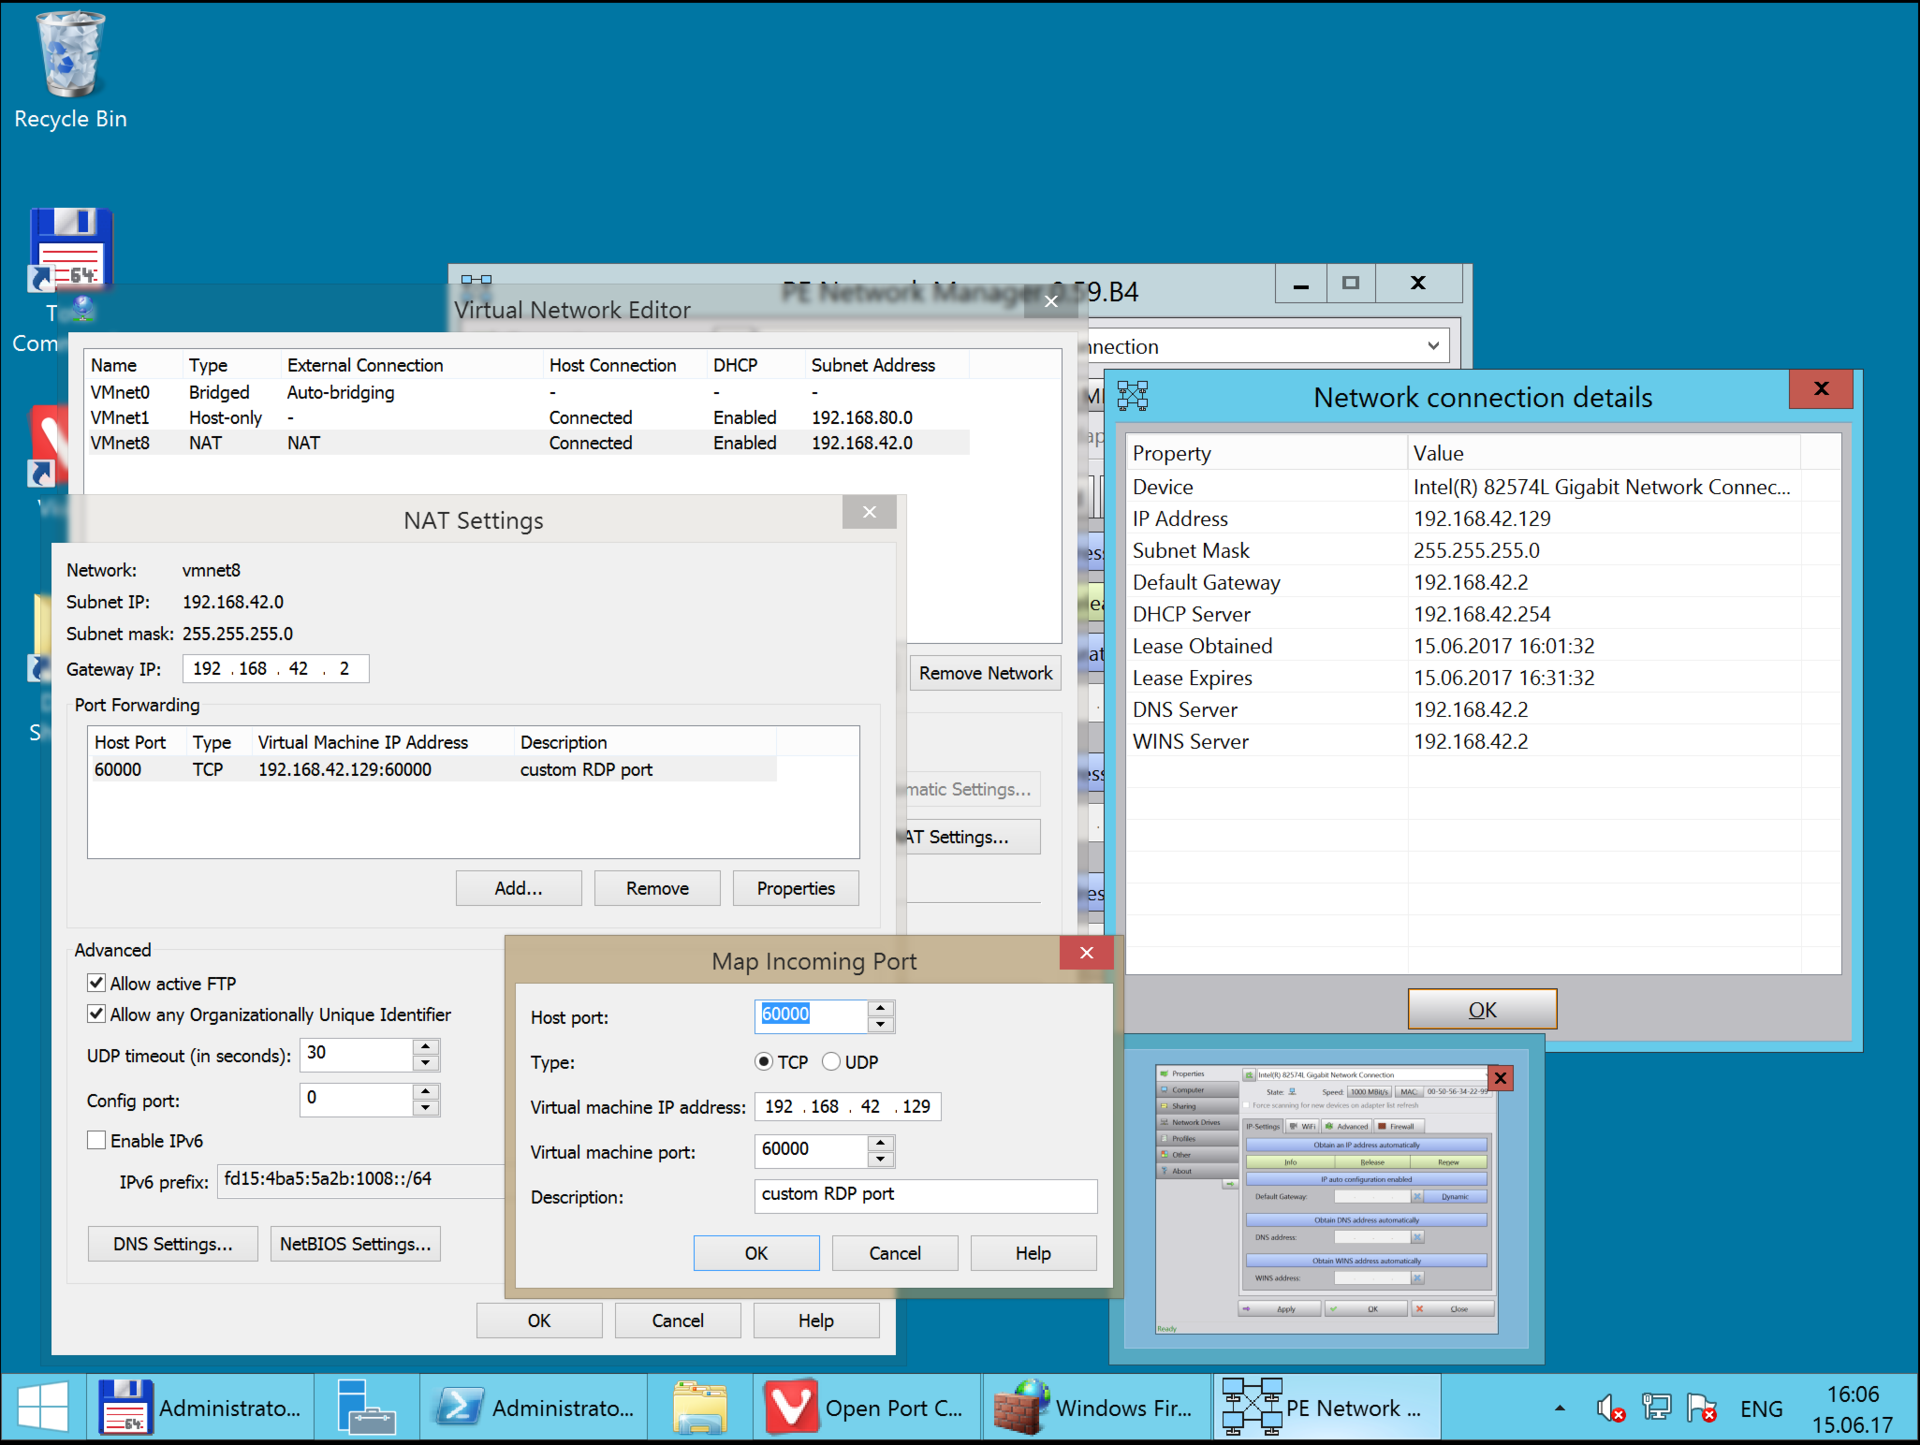Click the IP Address value 192.168.42.129
This screenshot has width=1920, height=1445.
tap(1481, 518)
